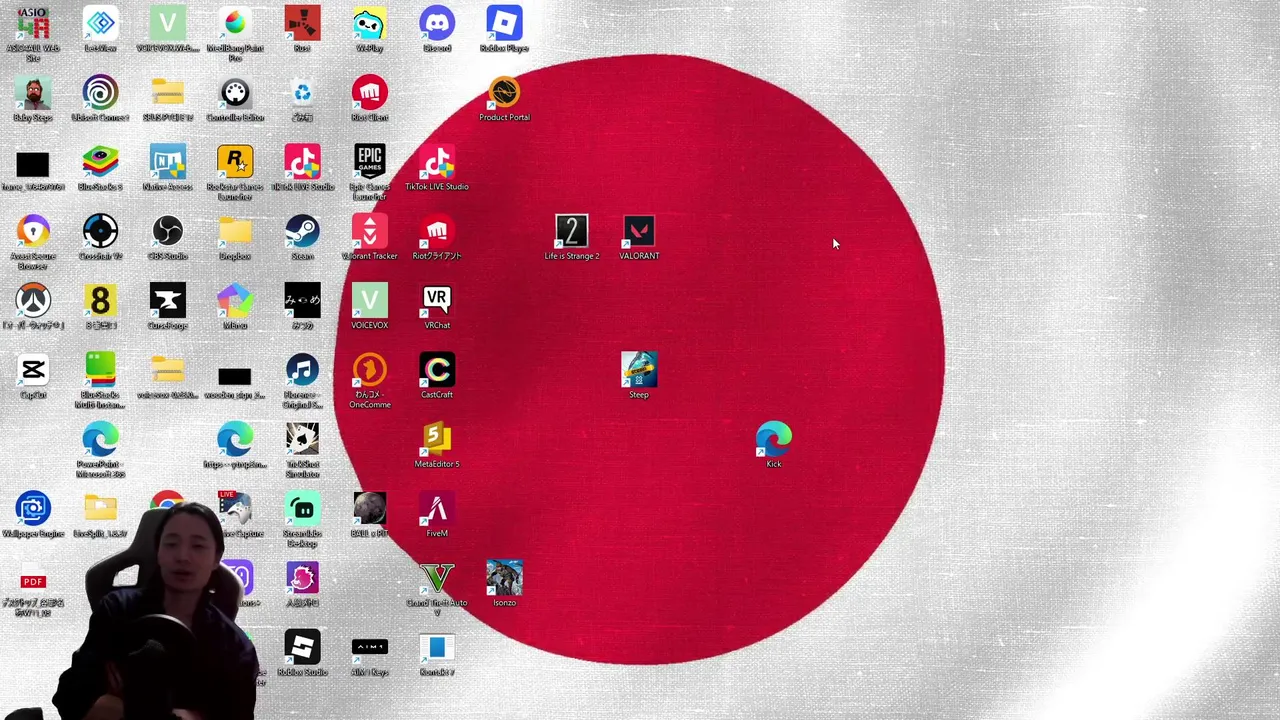Open MediBang Paint Pro shortcut
This screenshot has width=1280, height=720.
[235, 24]
